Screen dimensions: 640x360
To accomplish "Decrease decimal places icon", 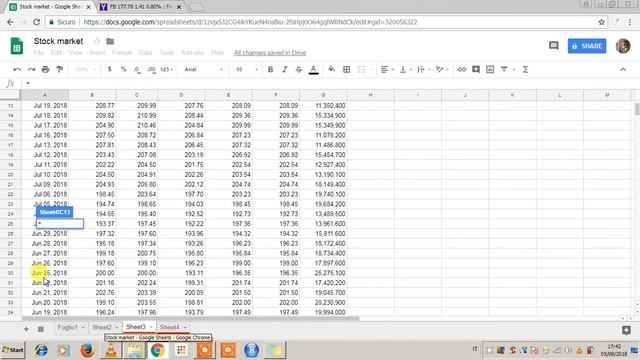I will tap(137, 70).
